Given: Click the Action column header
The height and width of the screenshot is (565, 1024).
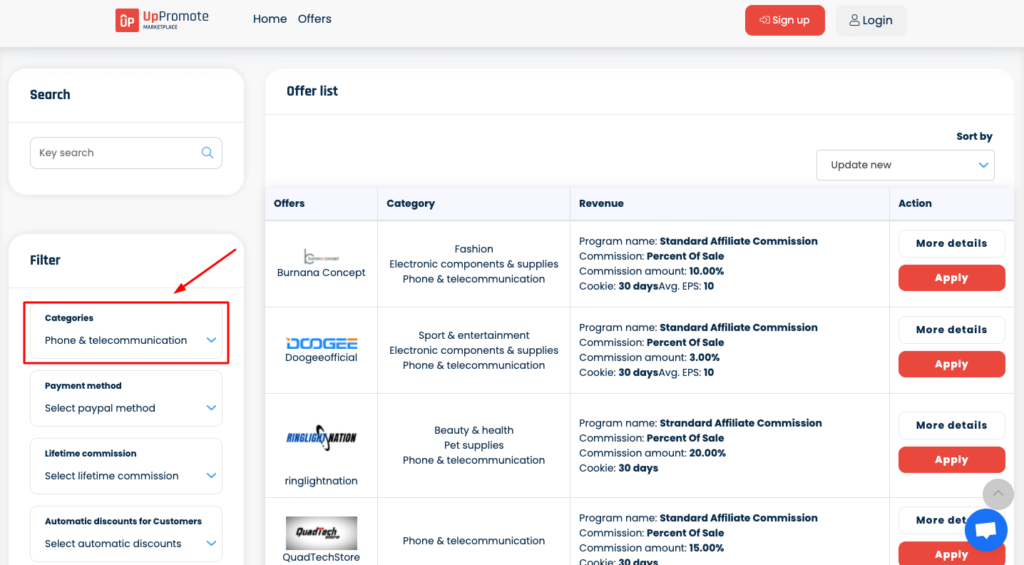Looking at the screenshot, I should pos(915,204).
